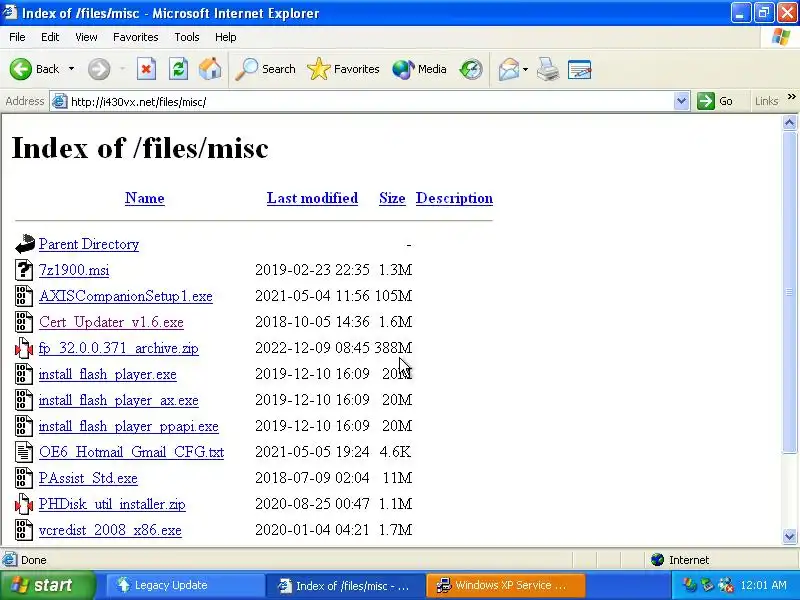Click the binary icon beside vcredist_2008_x86.exe

(x=23, y=531)
